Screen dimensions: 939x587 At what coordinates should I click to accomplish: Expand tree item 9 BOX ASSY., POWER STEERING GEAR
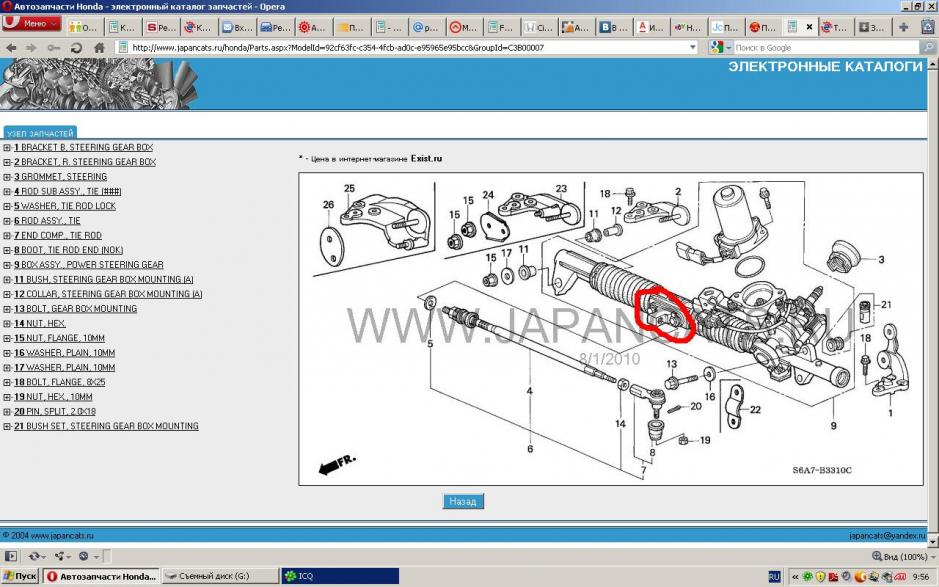(7, 265)
